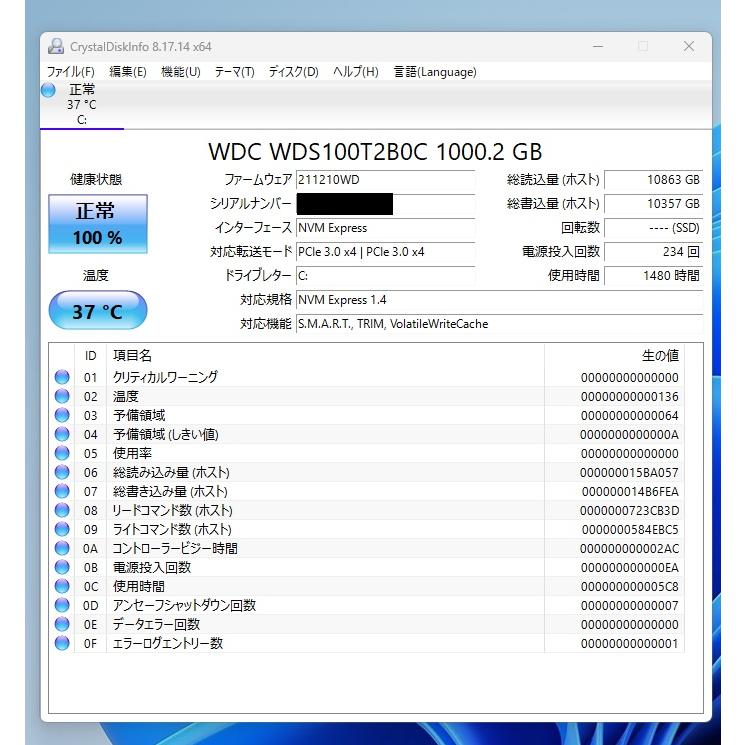Click the status icon for row 09 ライトコマンド数
The height and width of the screenshot is (745, 745).
62,529
